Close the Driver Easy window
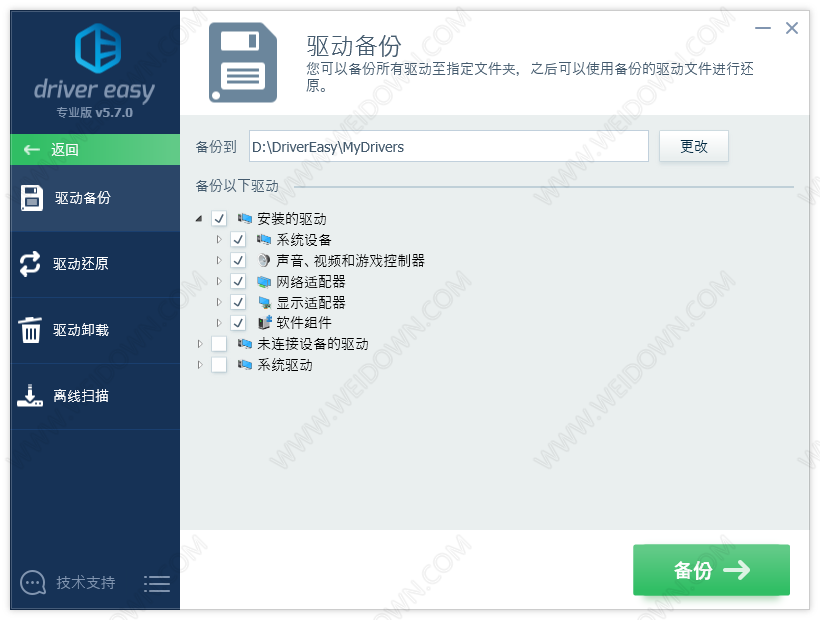 pyautogui.click(x=792, y=28)
